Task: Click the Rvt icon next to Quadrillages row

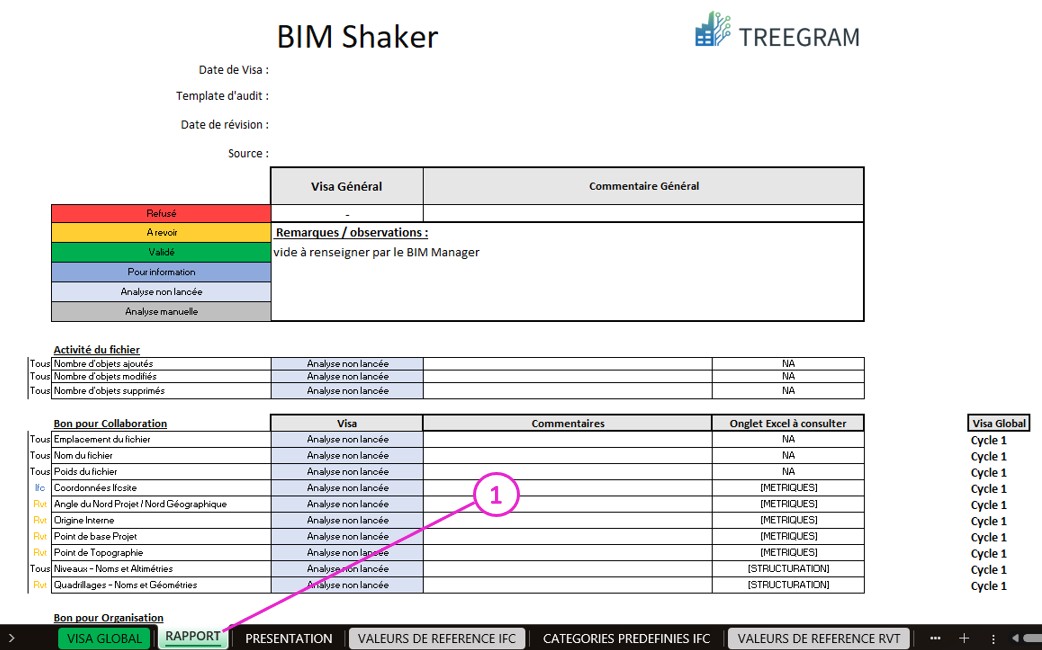Action: pyautogui.click(x=38, y=585)
